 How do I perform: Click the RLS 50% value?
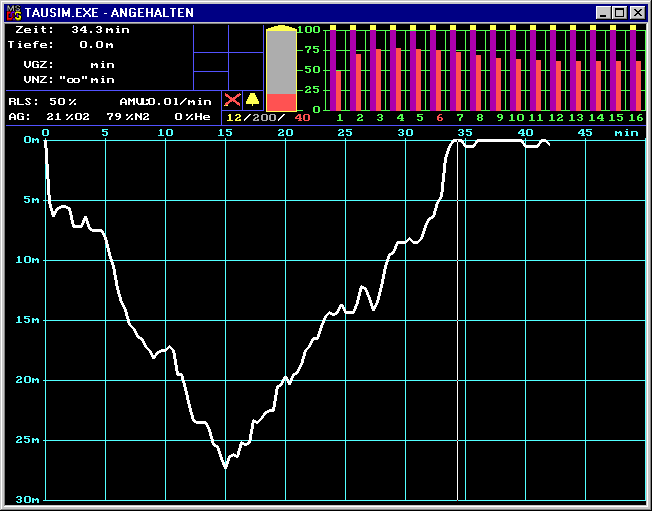point(43,101)
